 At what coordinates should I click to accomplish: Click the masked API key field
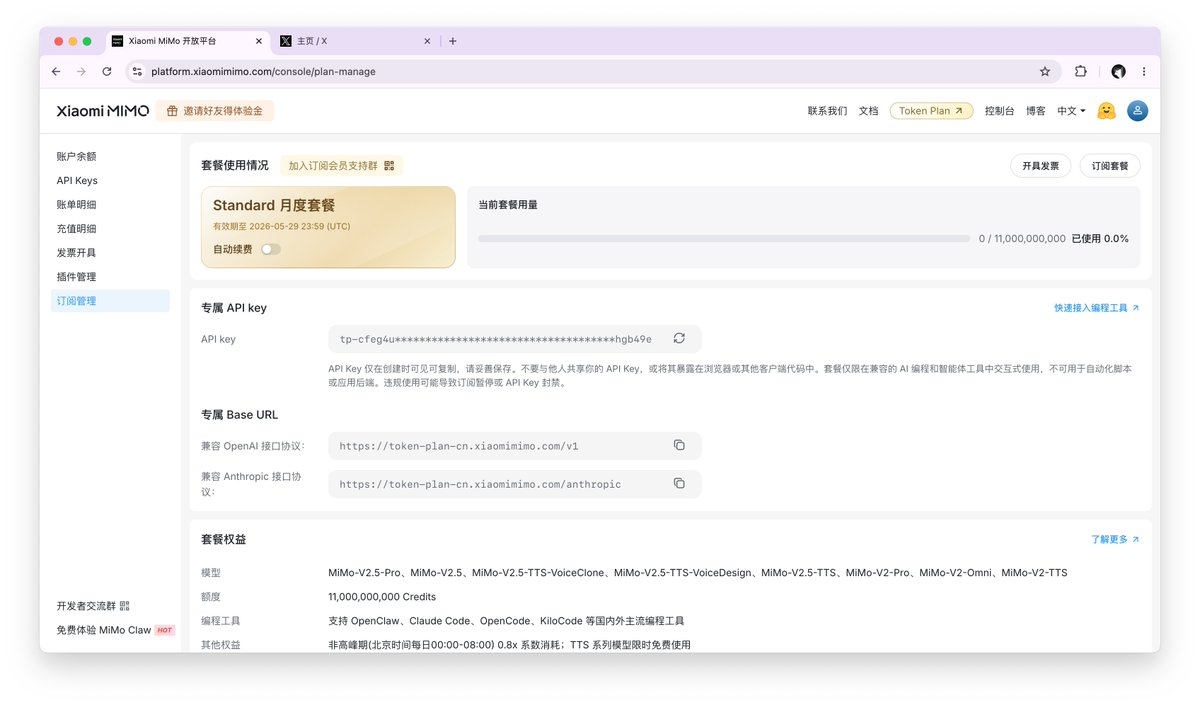(515, 339)
